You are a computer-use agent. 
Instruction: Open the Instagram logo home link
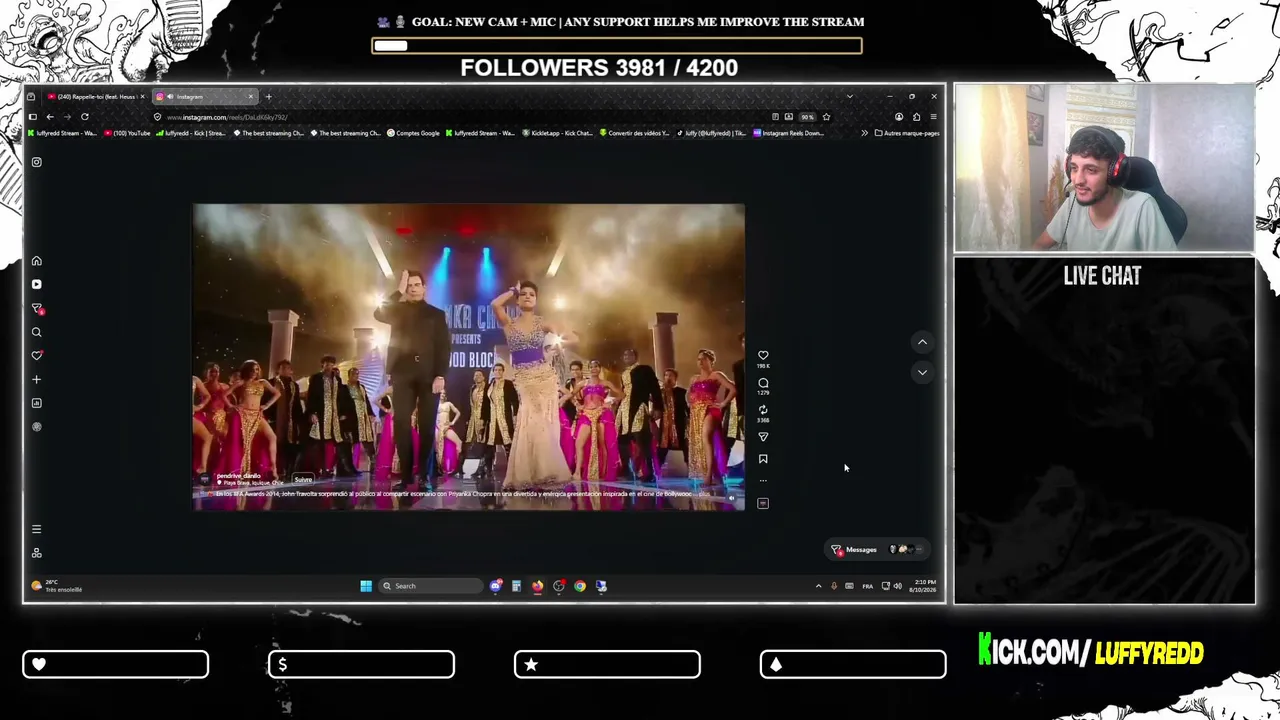36,162
